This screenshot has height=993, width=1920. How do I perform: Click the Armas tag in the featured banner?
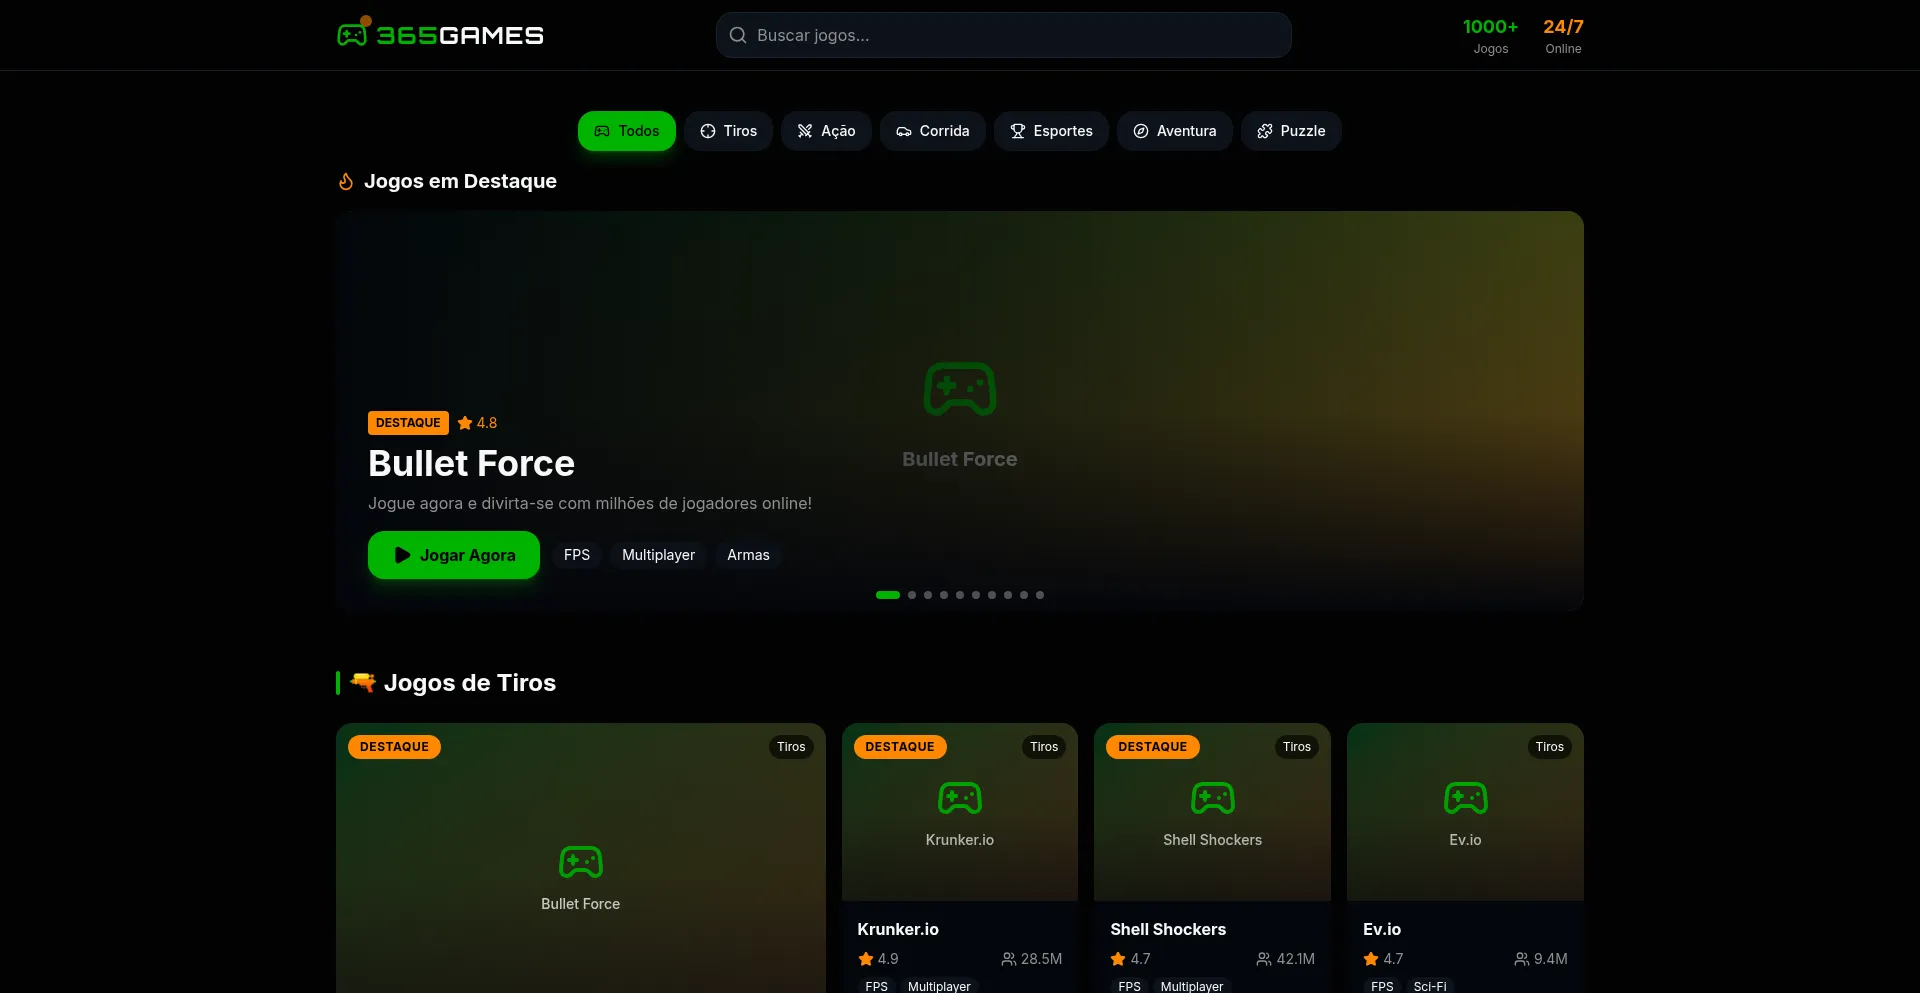coord(748,555)
